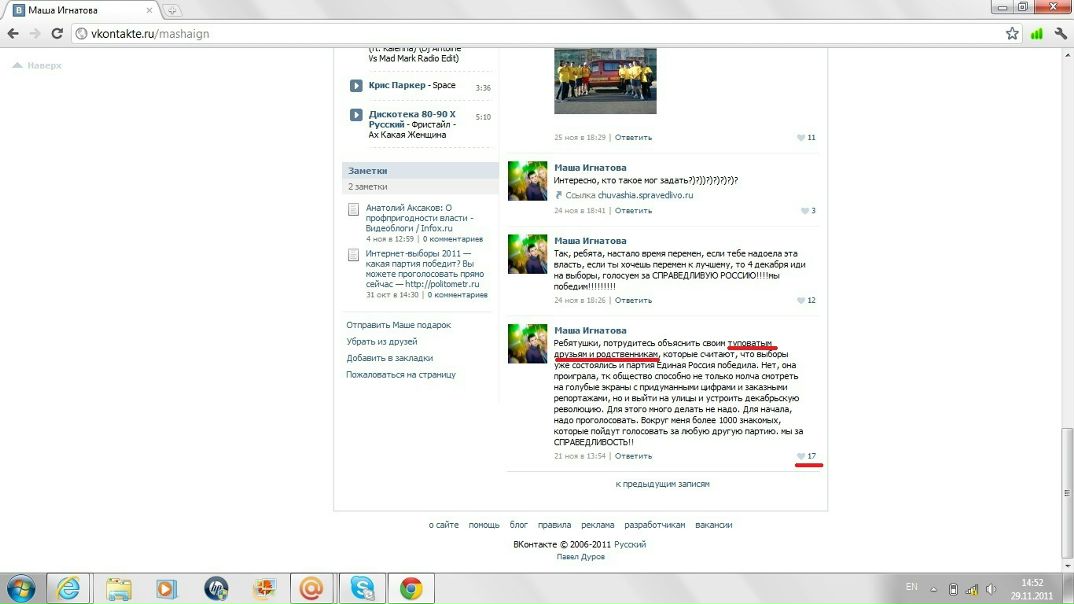Screen dimensions: 1074x604
Task: Click Ответить under the 25 ноя post
Action: pyautogui.click(x=633, y=138)
